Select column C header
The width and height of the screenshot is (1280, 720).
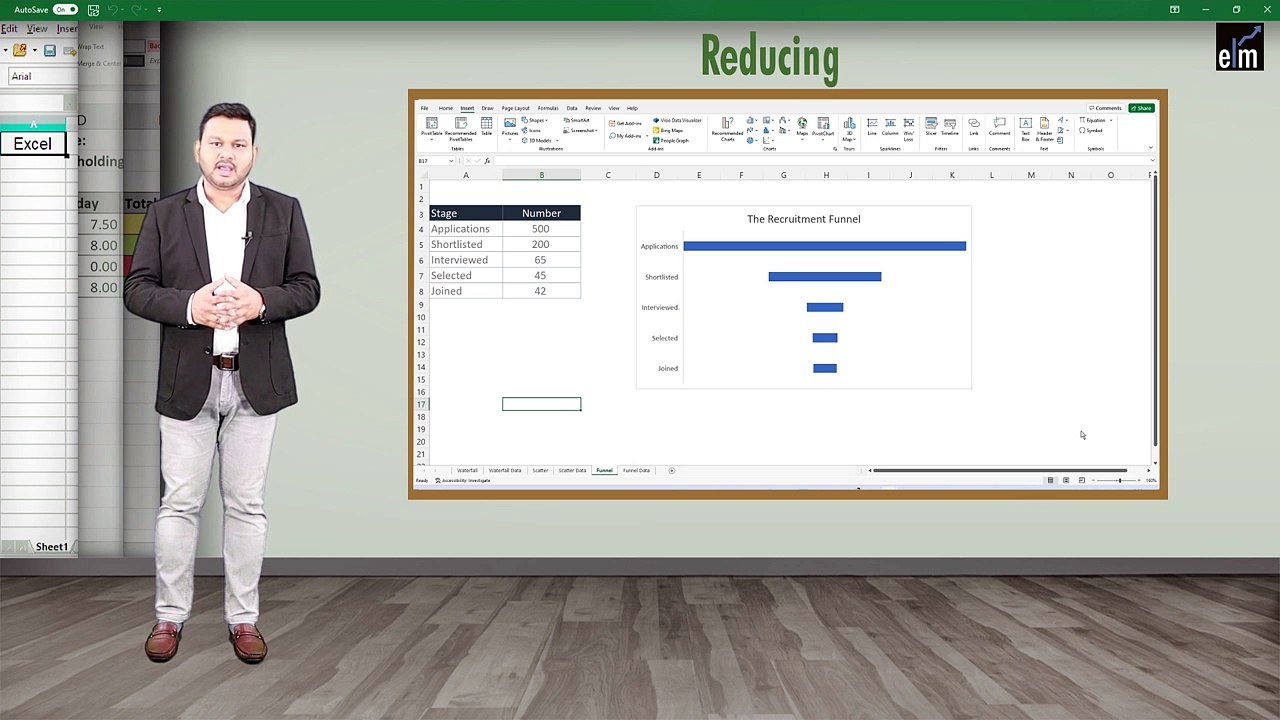coord(608,175)
